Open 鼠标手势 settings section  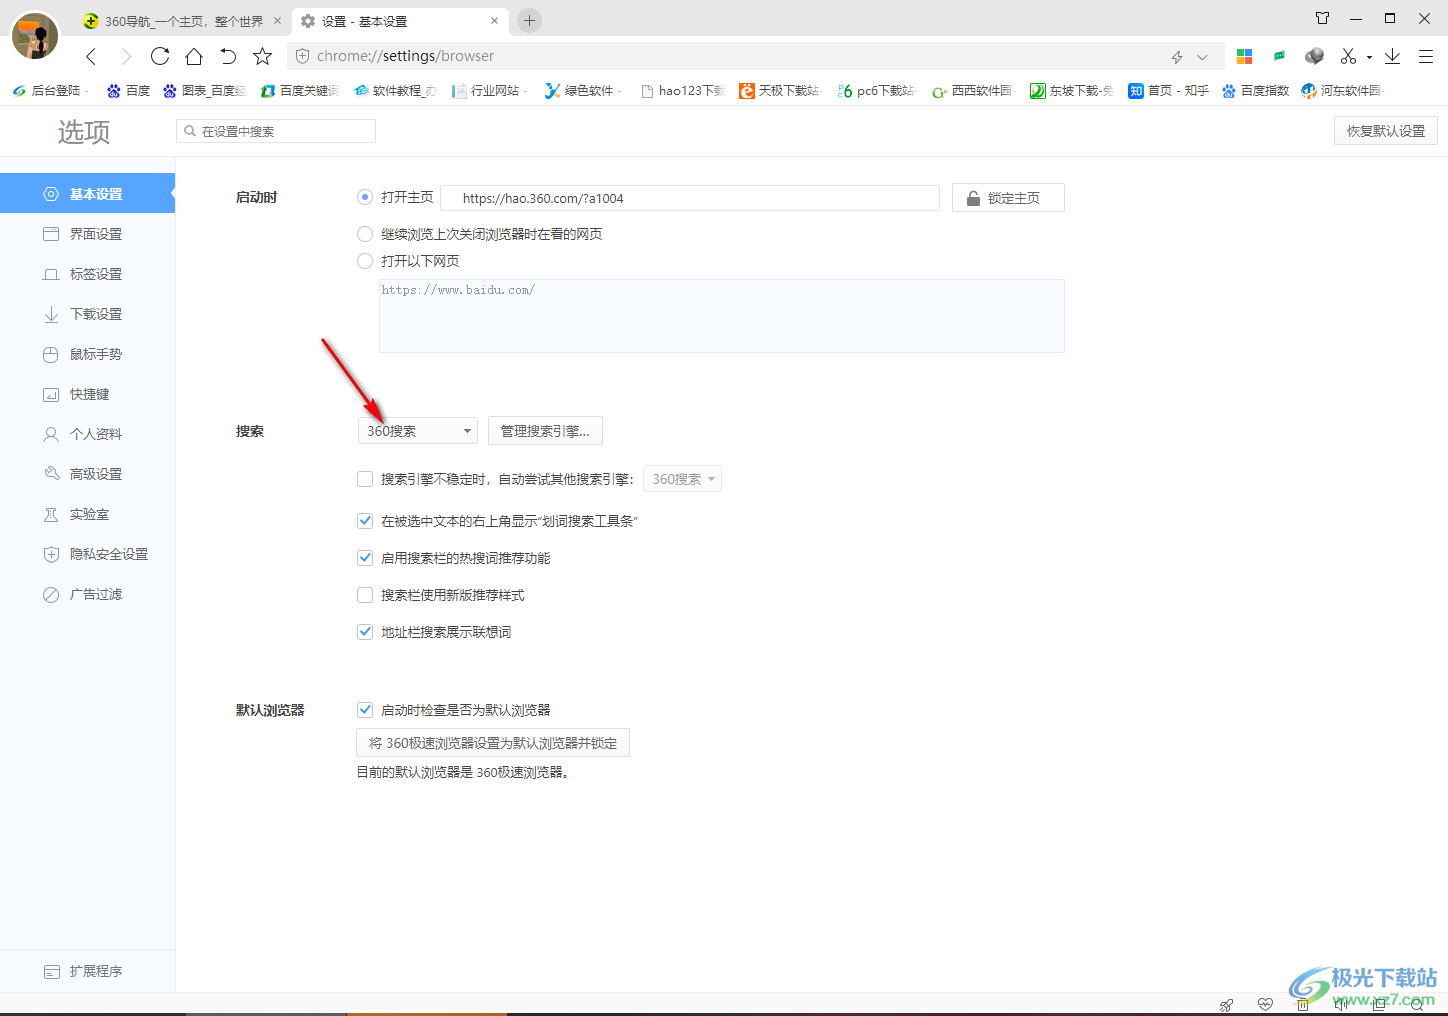click(x=87, y=354)
